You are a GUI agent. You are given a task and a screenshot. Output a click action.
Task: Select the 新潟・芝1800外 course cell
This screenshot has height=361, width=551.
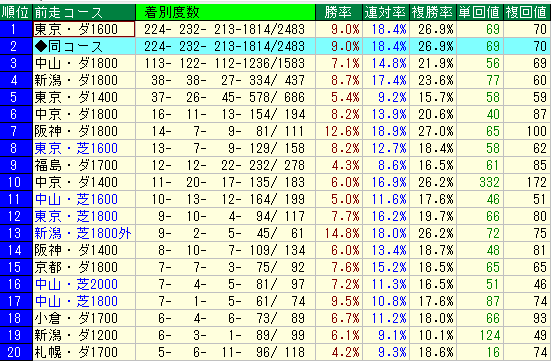click(84, 233)
